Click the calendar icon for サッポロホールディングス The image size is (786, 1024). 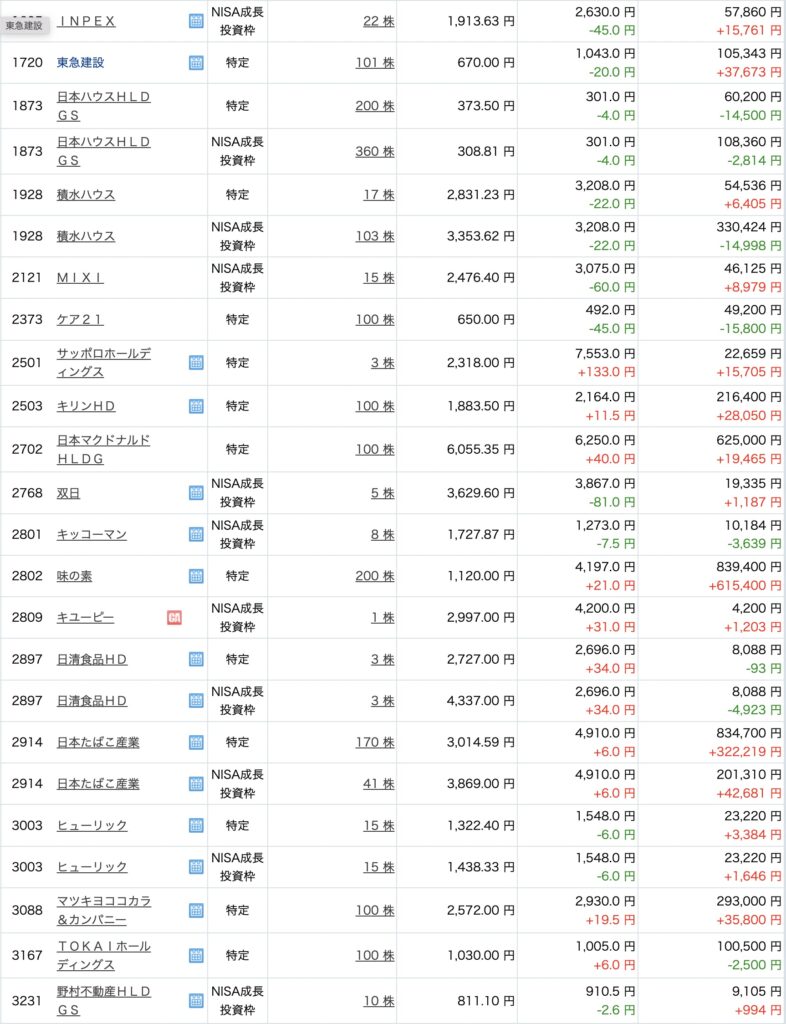(195, 362)
